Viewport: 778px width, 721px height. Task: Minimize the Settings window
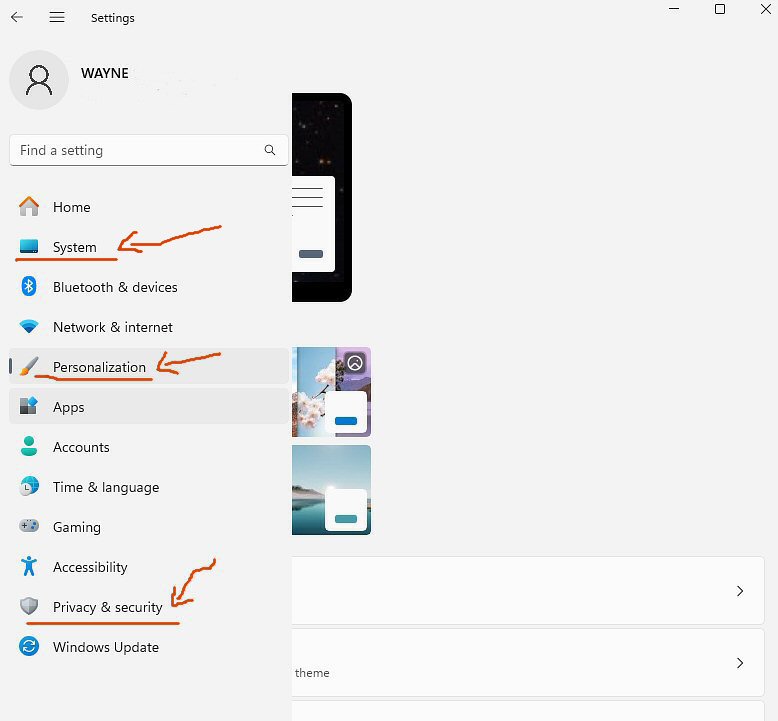[674, 8]
